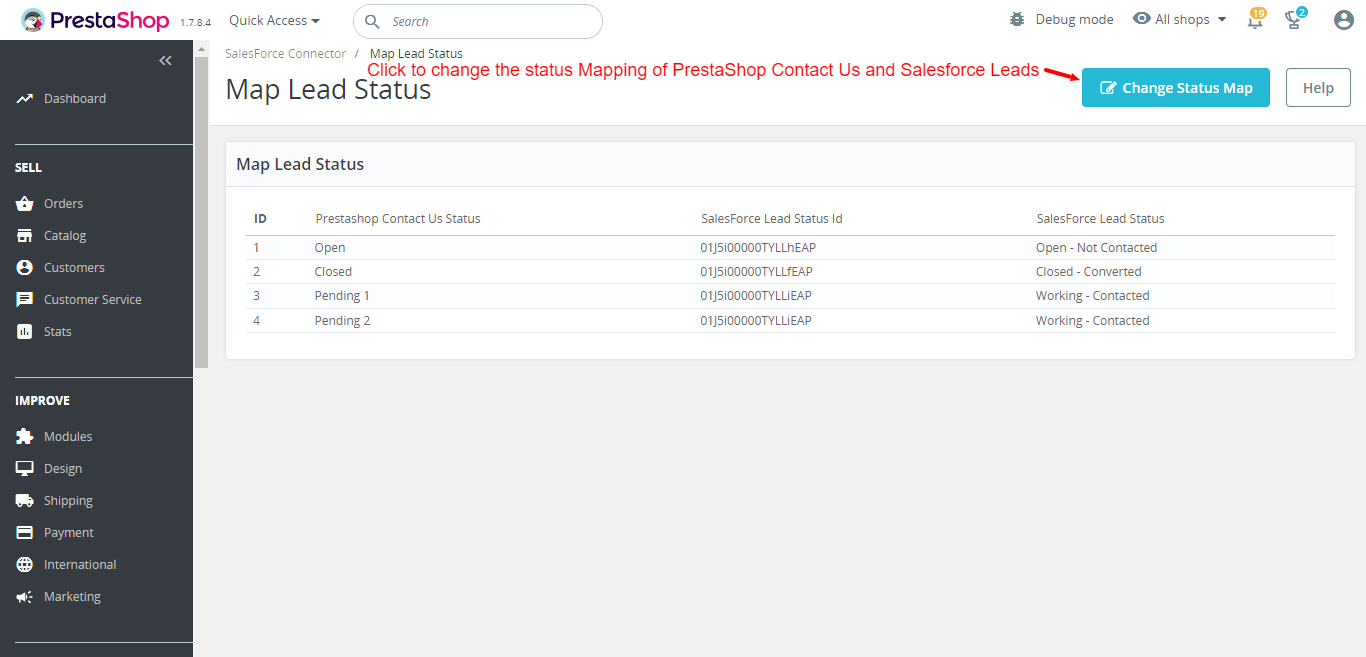
Task: Click Working - Contacted in the Pending 2 row
Action: 1093,321
